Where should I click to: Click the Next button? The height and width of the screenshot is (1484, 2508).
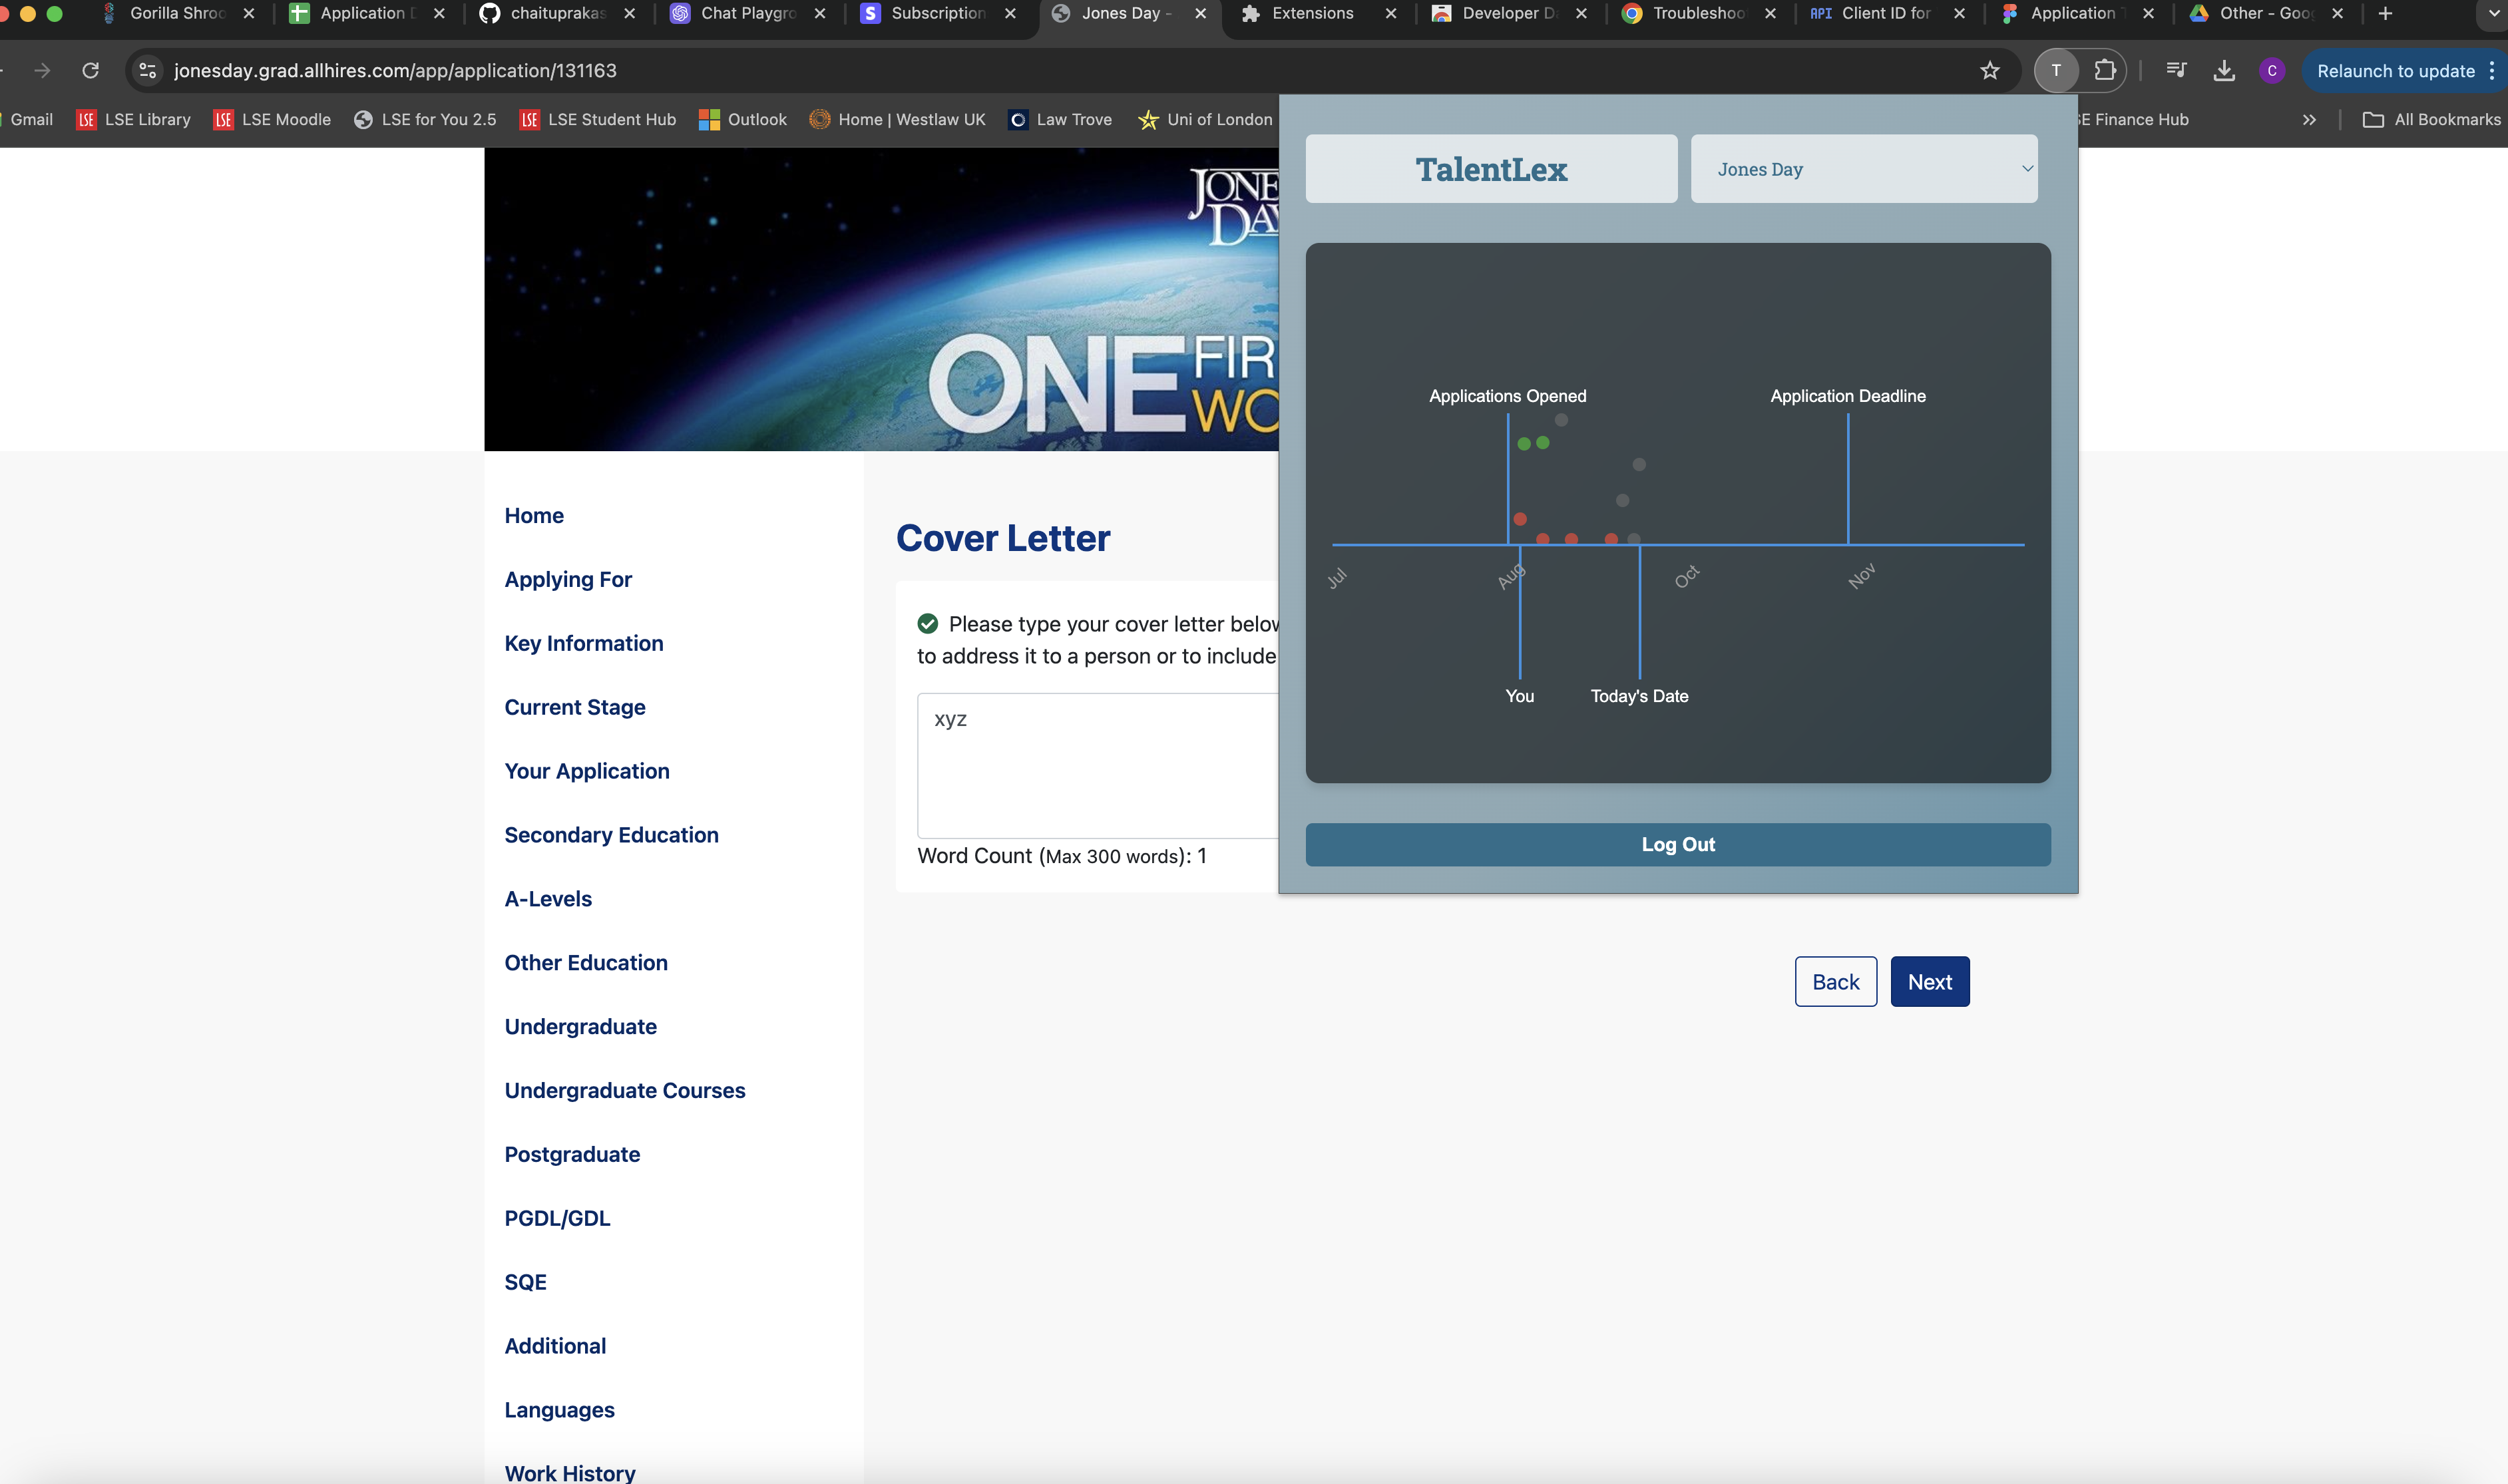point(1929,982)
